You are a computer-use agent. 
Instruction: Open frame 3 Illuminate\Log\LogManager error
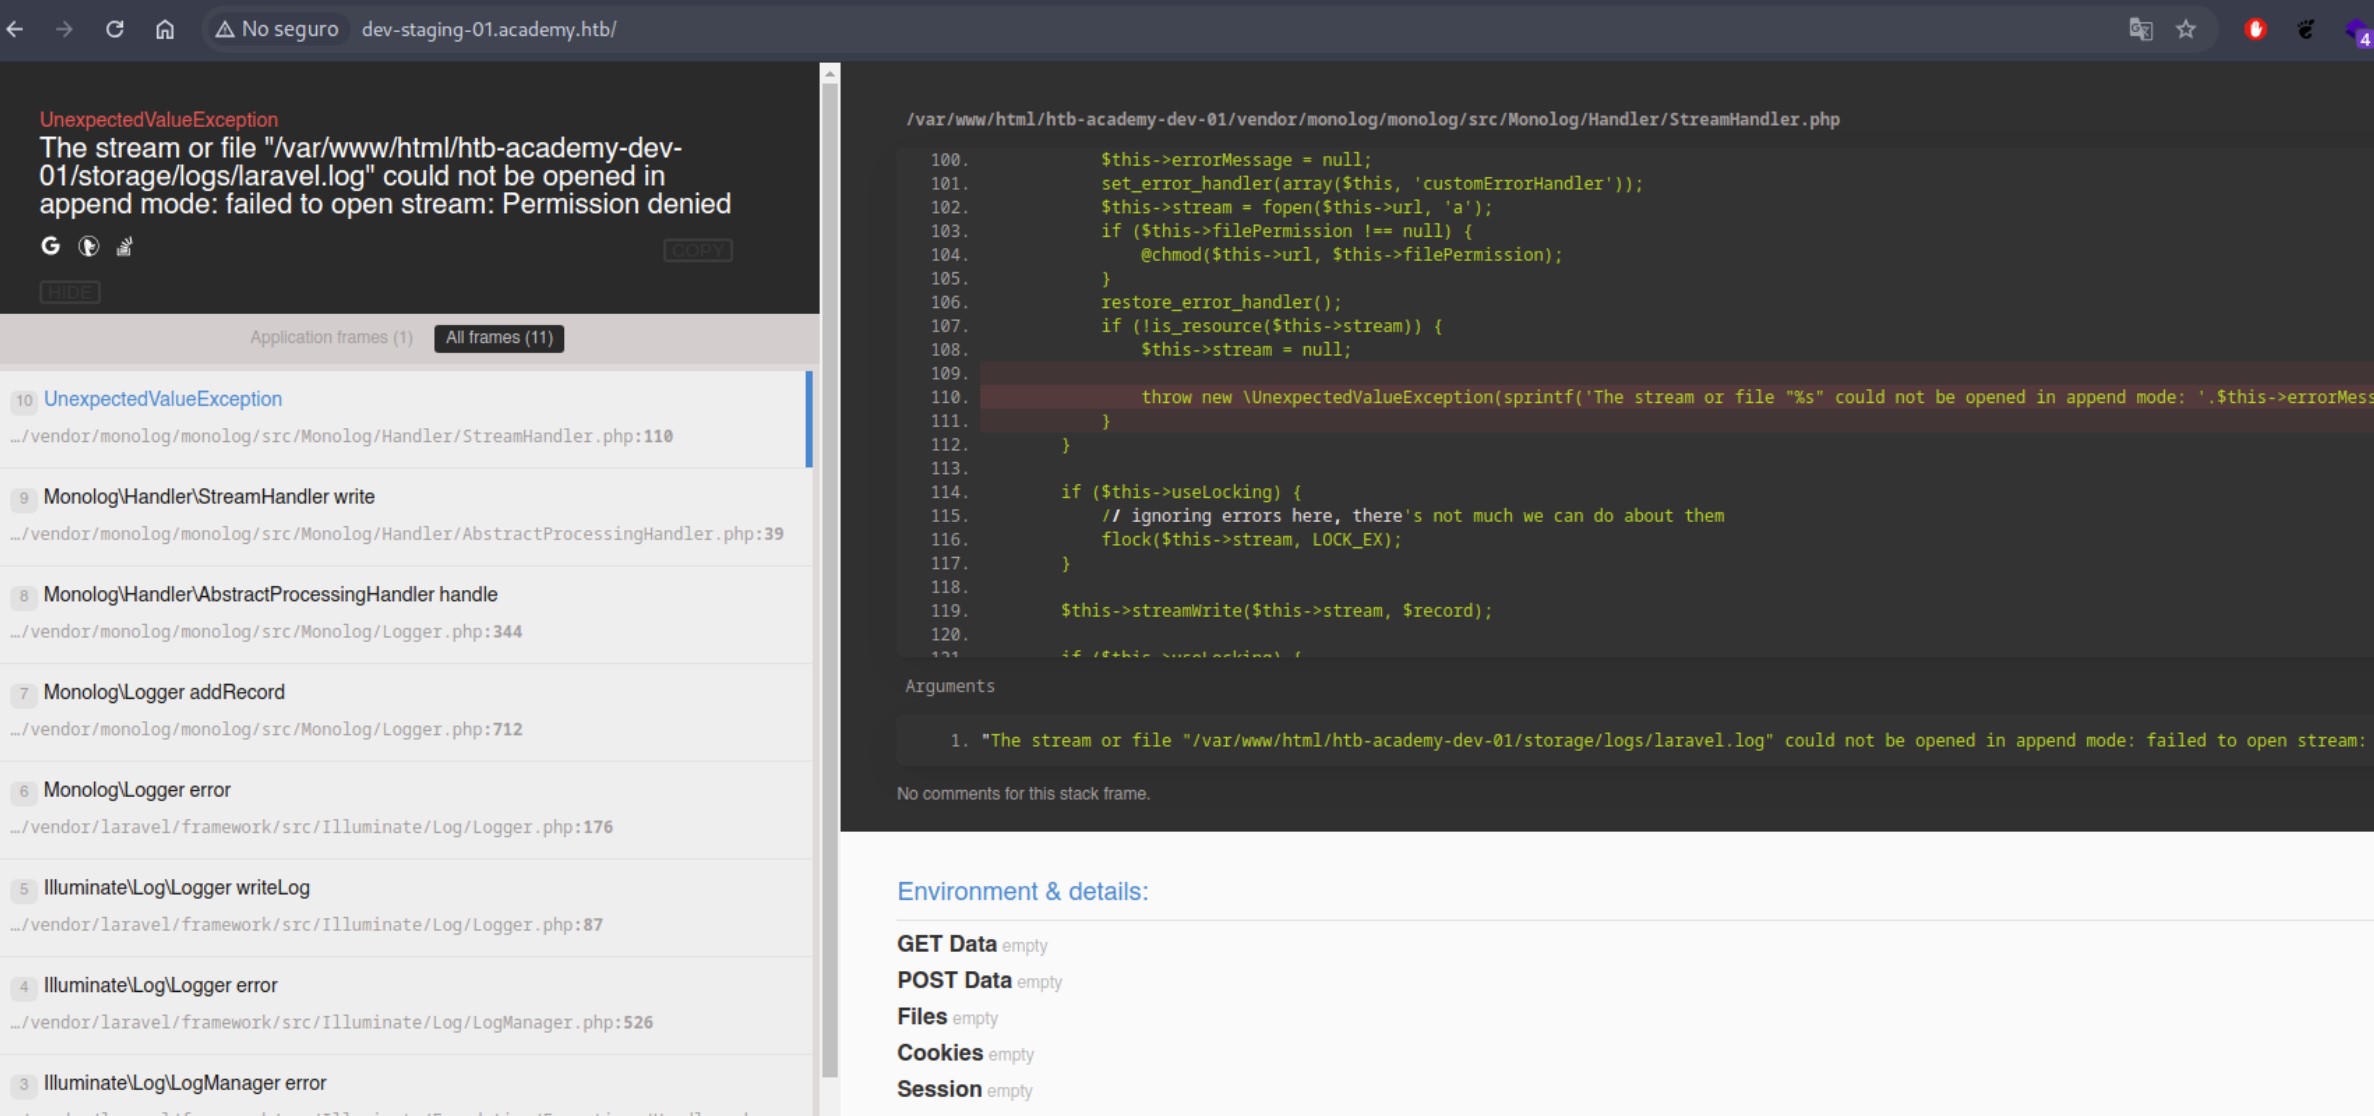[405, 1086]
